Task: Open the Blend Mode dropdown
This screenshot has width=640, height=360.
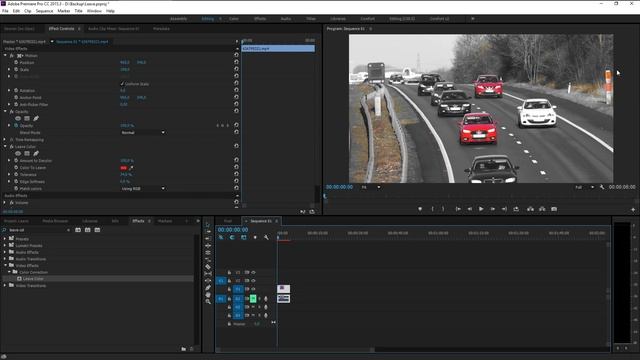Action: click(143, 133)
